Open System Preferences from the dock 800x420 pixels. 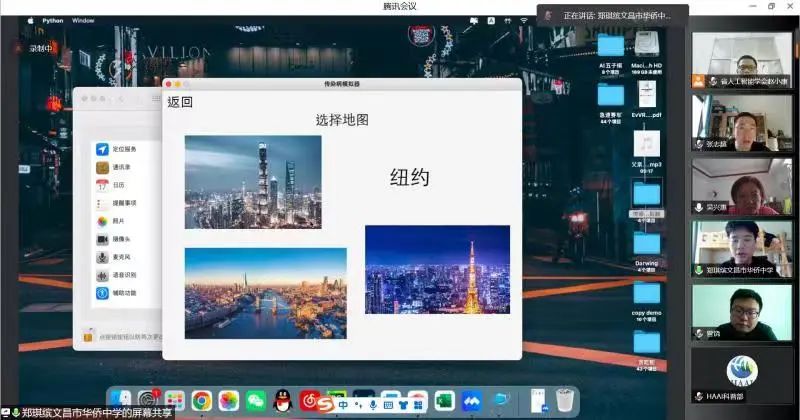(147, 401)
